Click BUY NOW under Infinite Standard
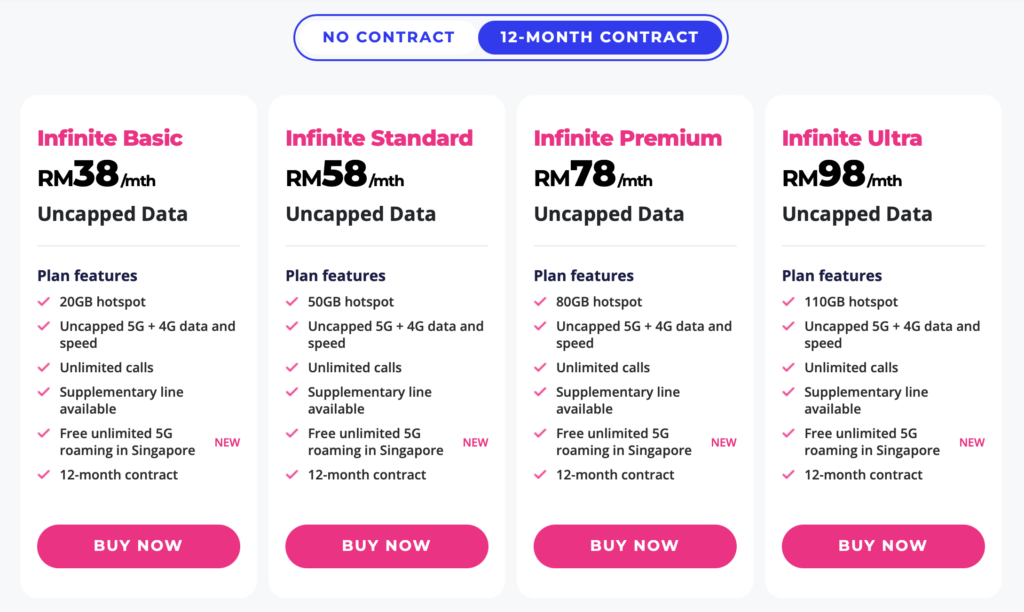This screenshot has height=612, width=1024. (x=386, y=546)
